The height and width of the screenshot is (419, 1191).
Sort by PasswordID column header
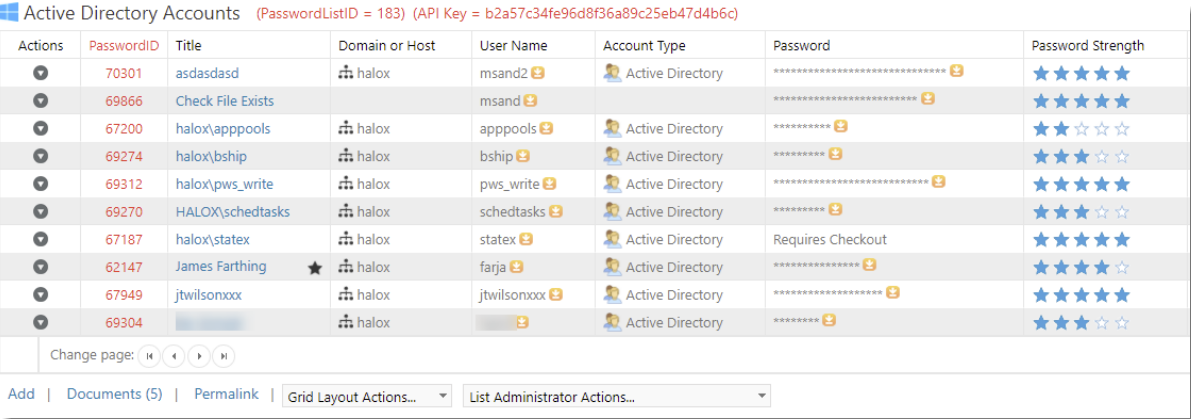(x=124, y=46)
